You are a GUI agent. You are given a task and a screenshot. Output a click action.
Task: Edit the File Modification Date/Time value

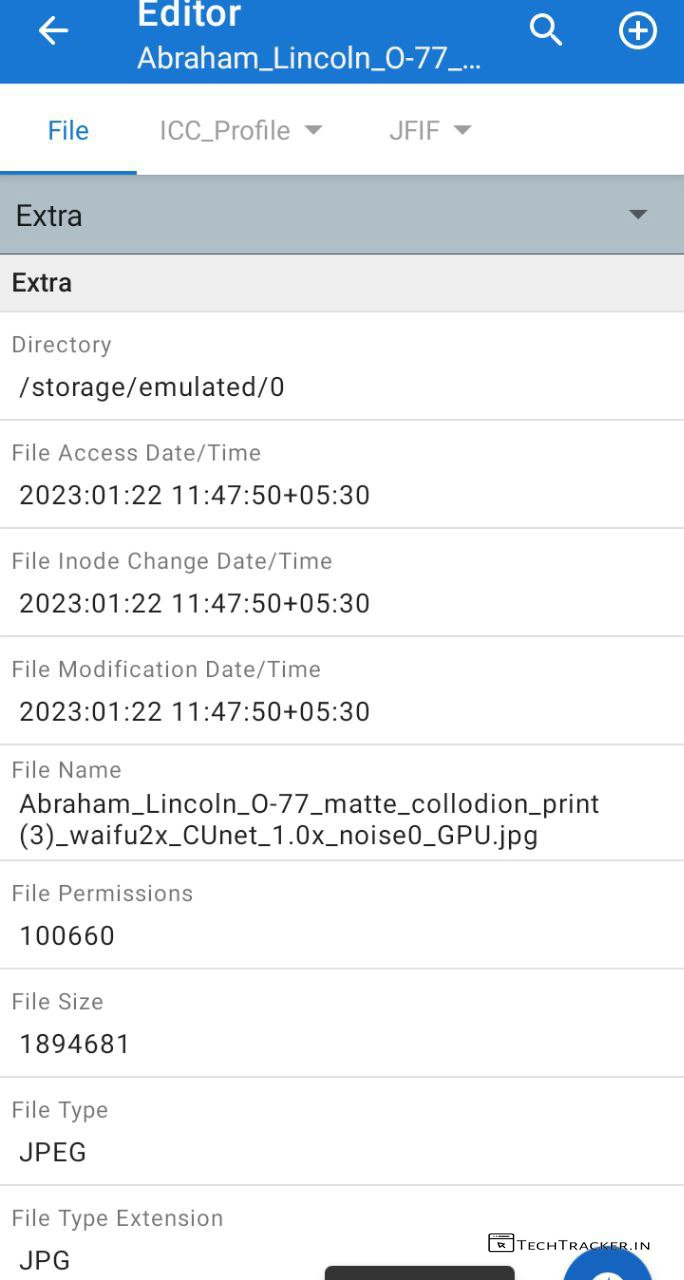(195, 711)
